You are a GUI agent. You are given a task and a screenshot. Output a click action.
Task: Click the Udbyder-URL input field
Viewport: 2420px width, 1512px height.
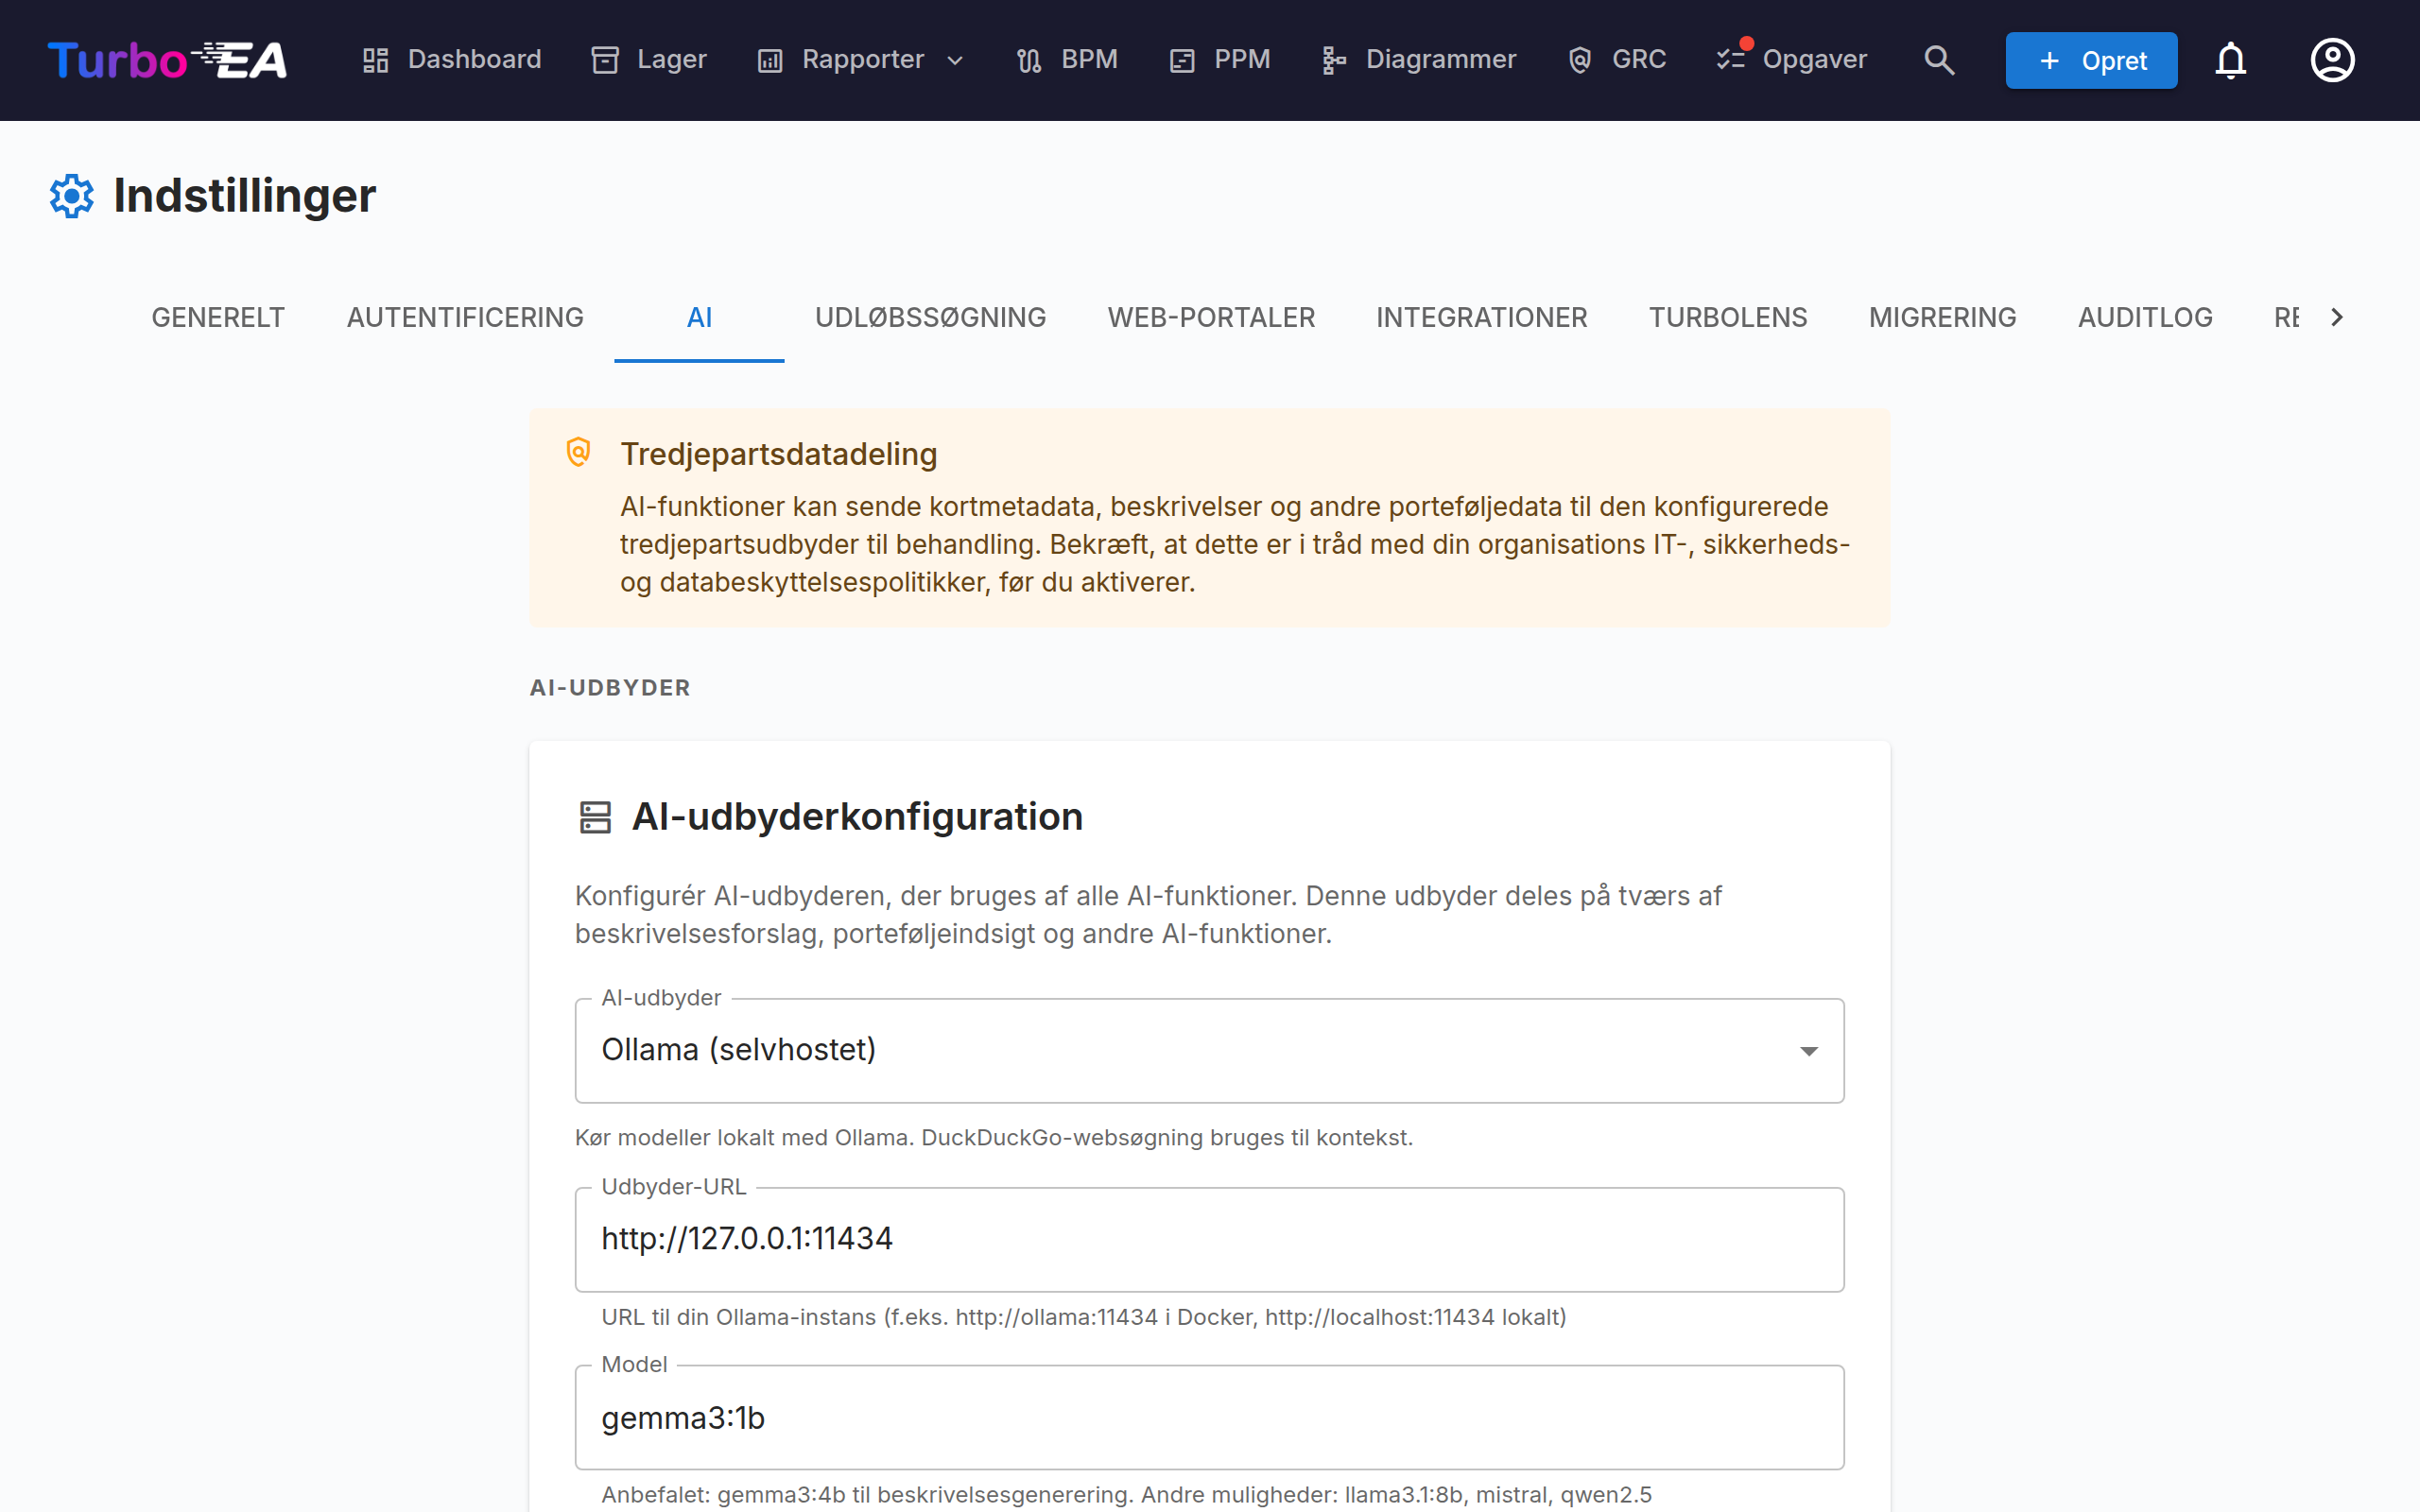(x=1209, y=1239)
